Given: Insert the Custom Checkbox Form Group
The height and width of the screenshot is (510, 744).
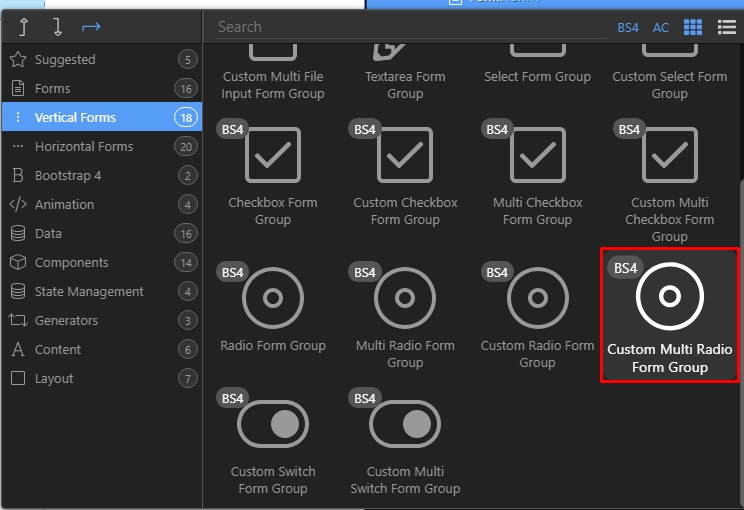Looking at the screenshot, I should [x=405, y=172].
